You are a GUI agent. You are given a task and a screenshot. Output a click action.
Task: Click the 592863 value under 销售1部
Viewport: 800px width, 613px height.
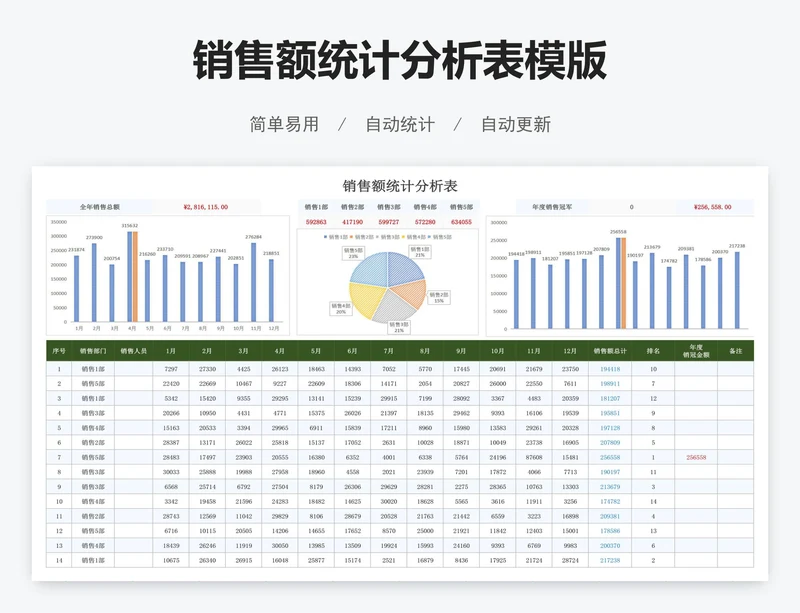316,222
